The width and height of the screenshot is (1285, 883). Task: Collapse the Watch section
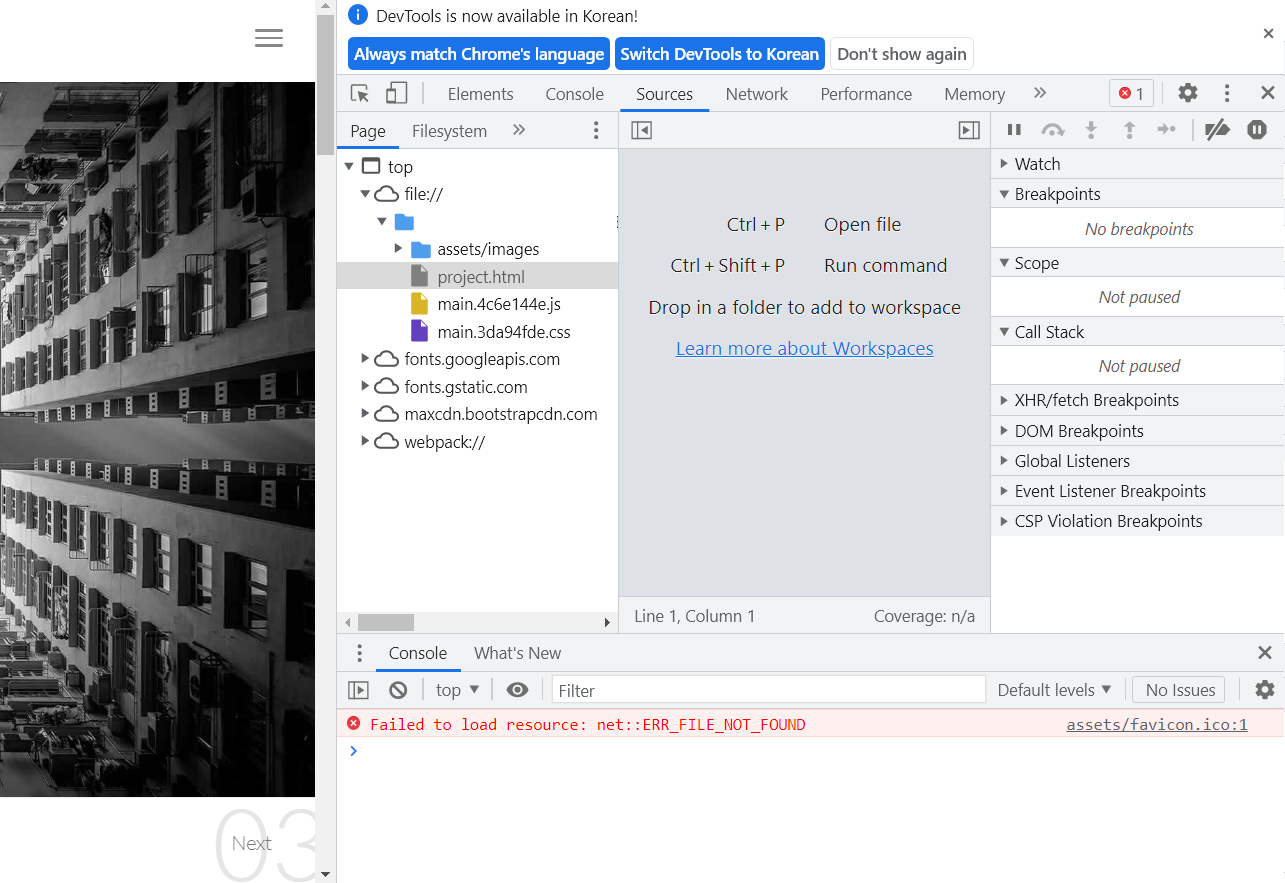click(x=1137, y=164)
